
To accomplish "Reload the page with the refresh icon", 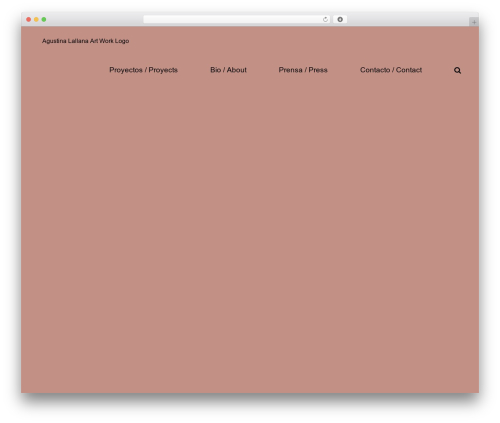I will click(325, 19).
